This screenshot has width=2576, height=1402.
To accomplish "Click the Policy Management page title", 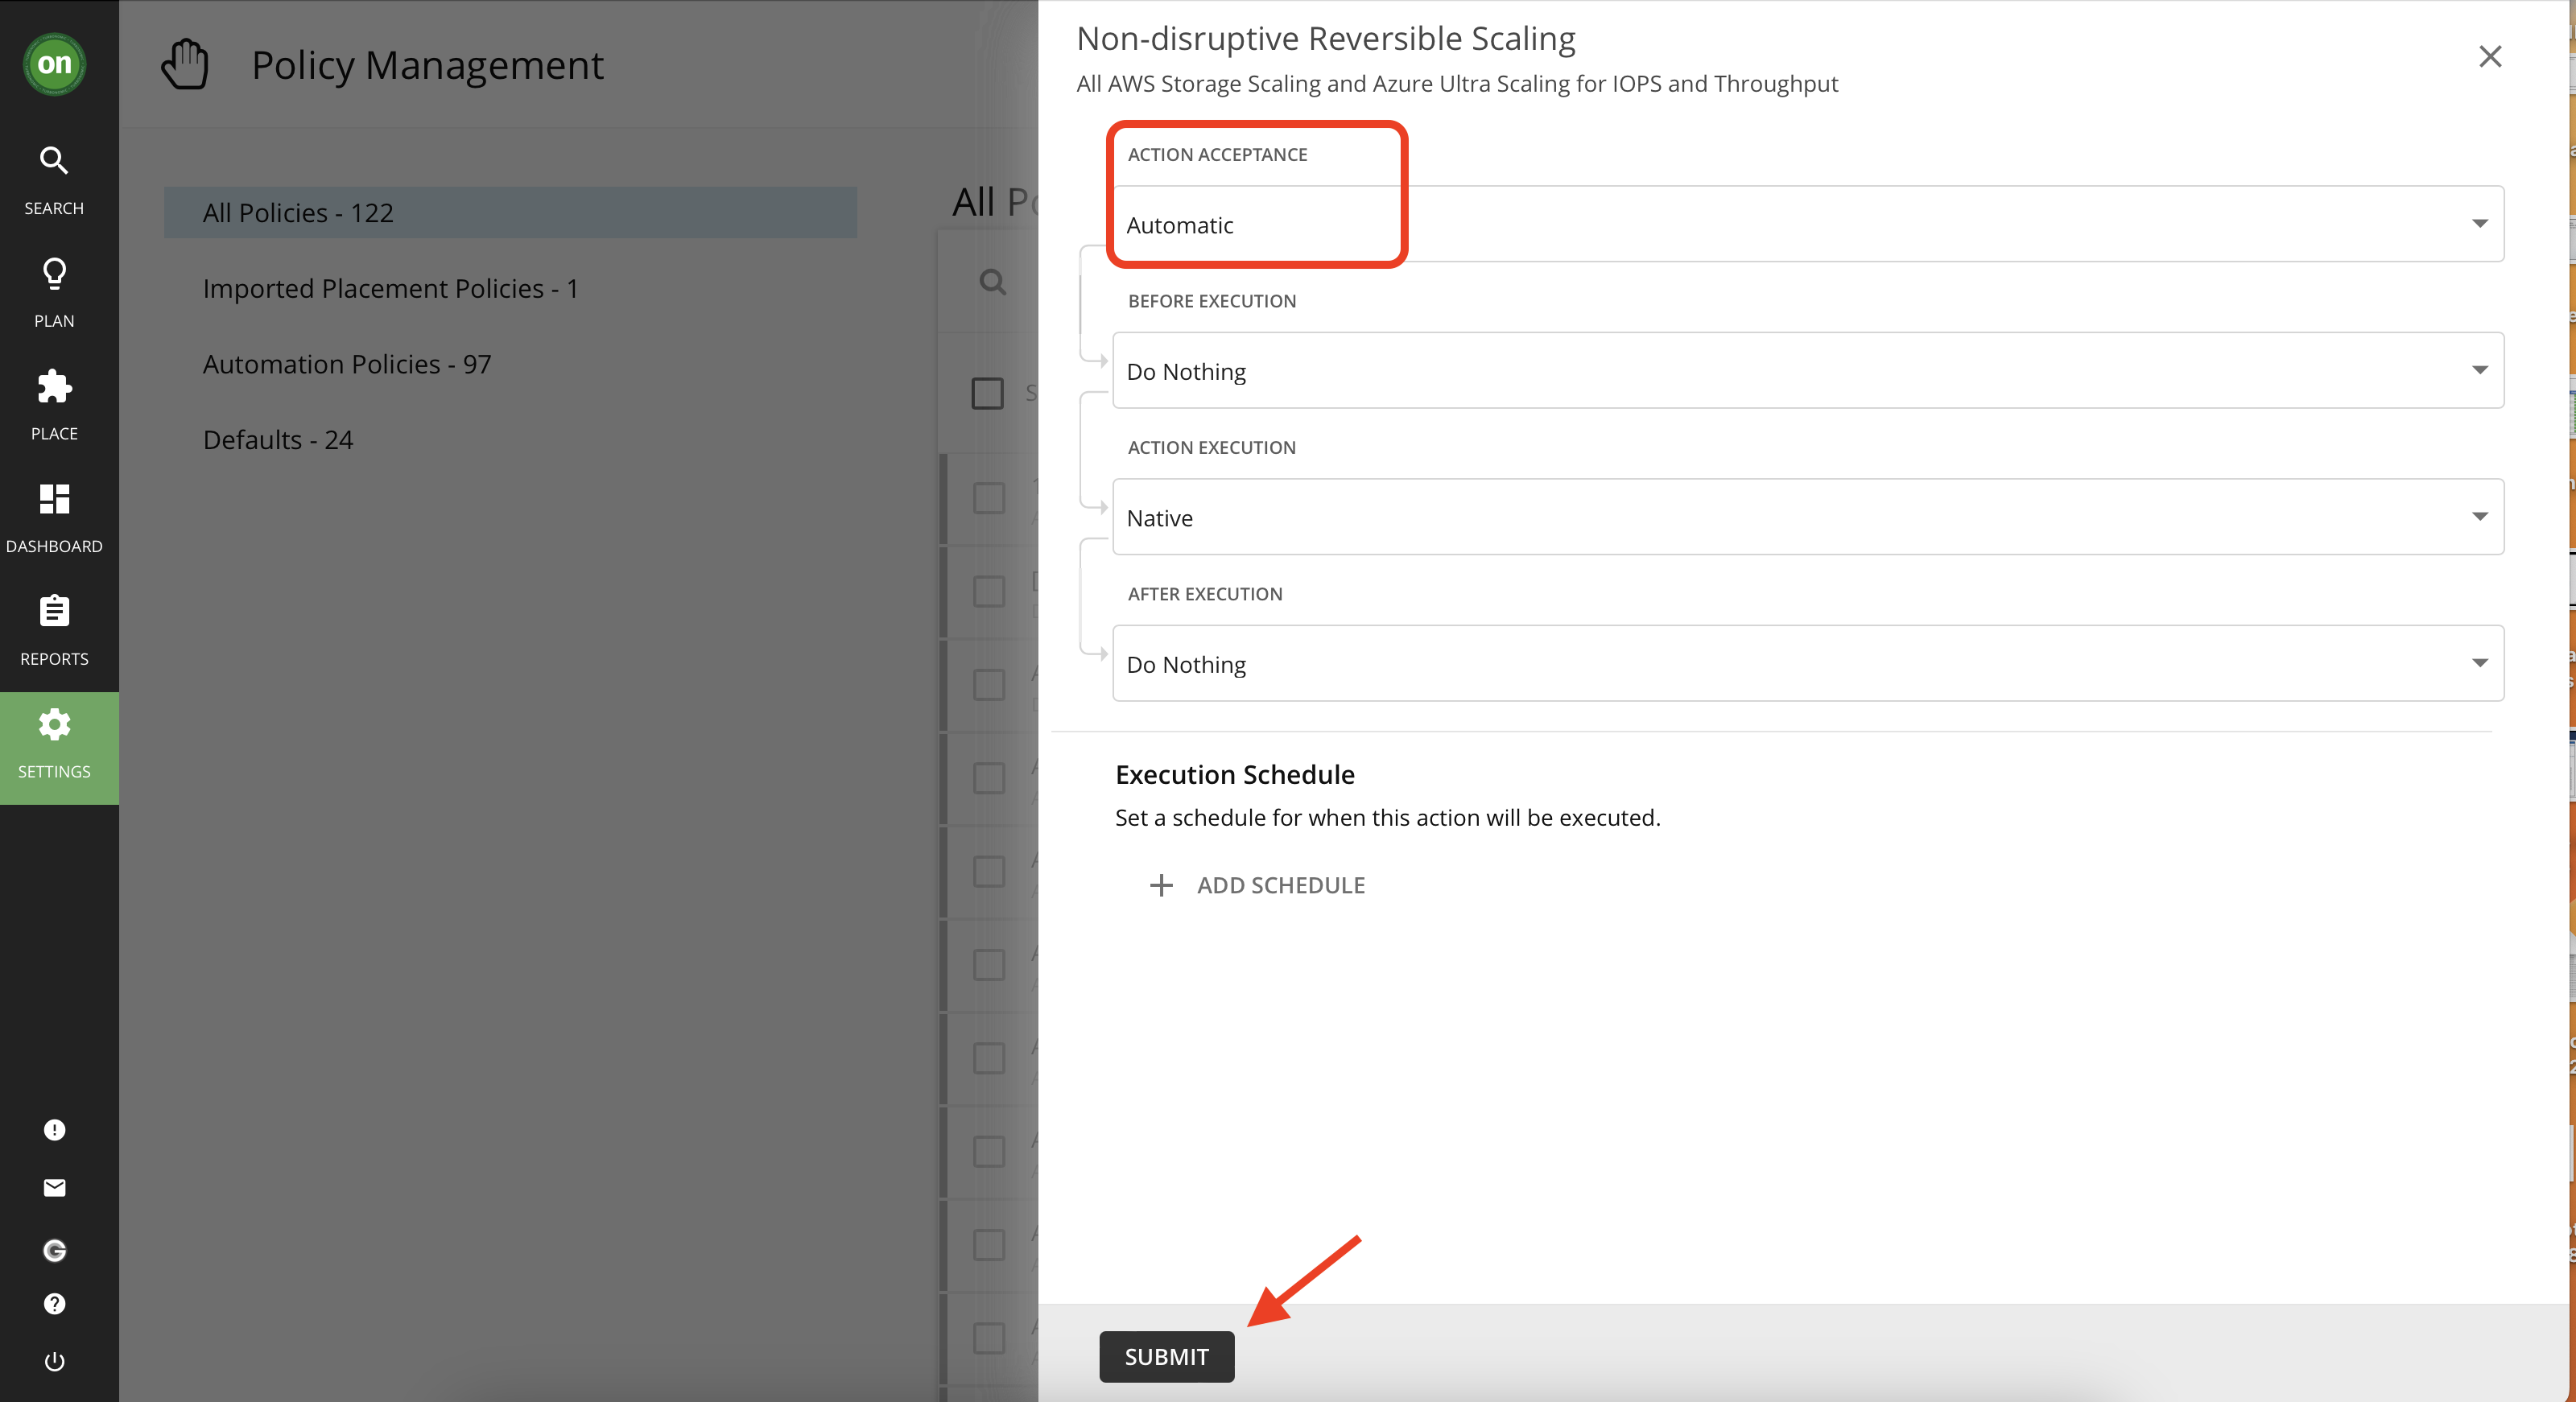I will pyautogui.click(x=427, y=65).
